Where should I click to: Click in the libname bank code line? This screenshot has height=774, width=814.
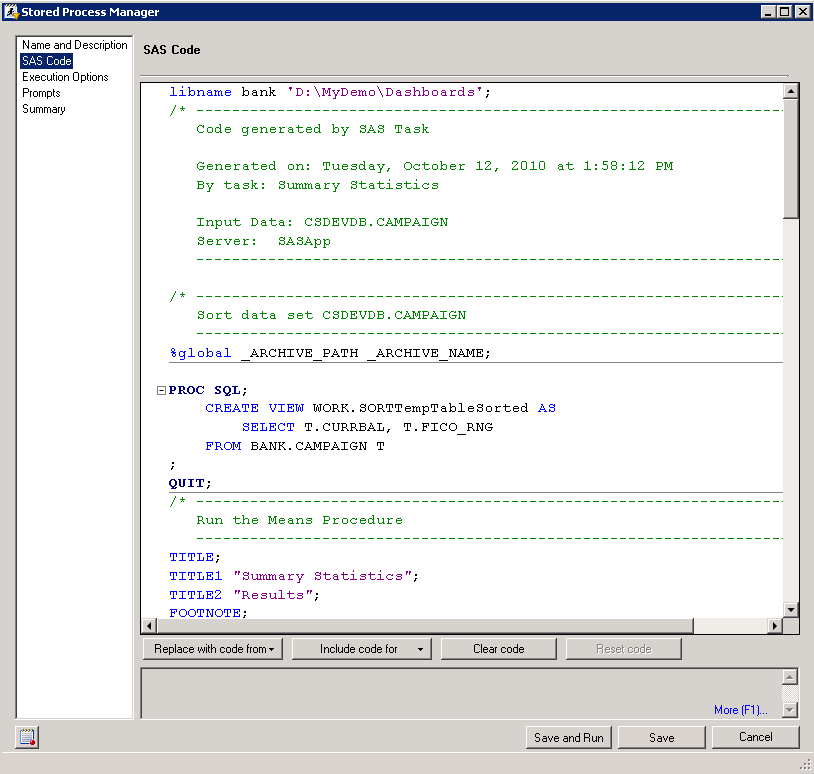(x=330, y=92)
